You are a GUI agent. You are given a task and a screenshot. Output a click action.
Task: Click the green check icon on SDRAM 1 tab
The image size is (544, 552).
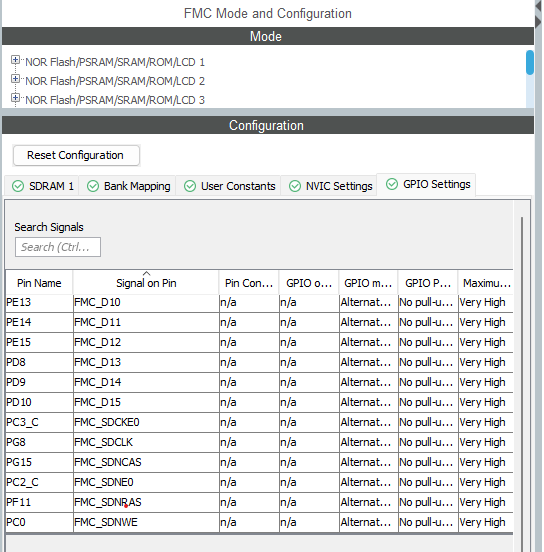18,186
